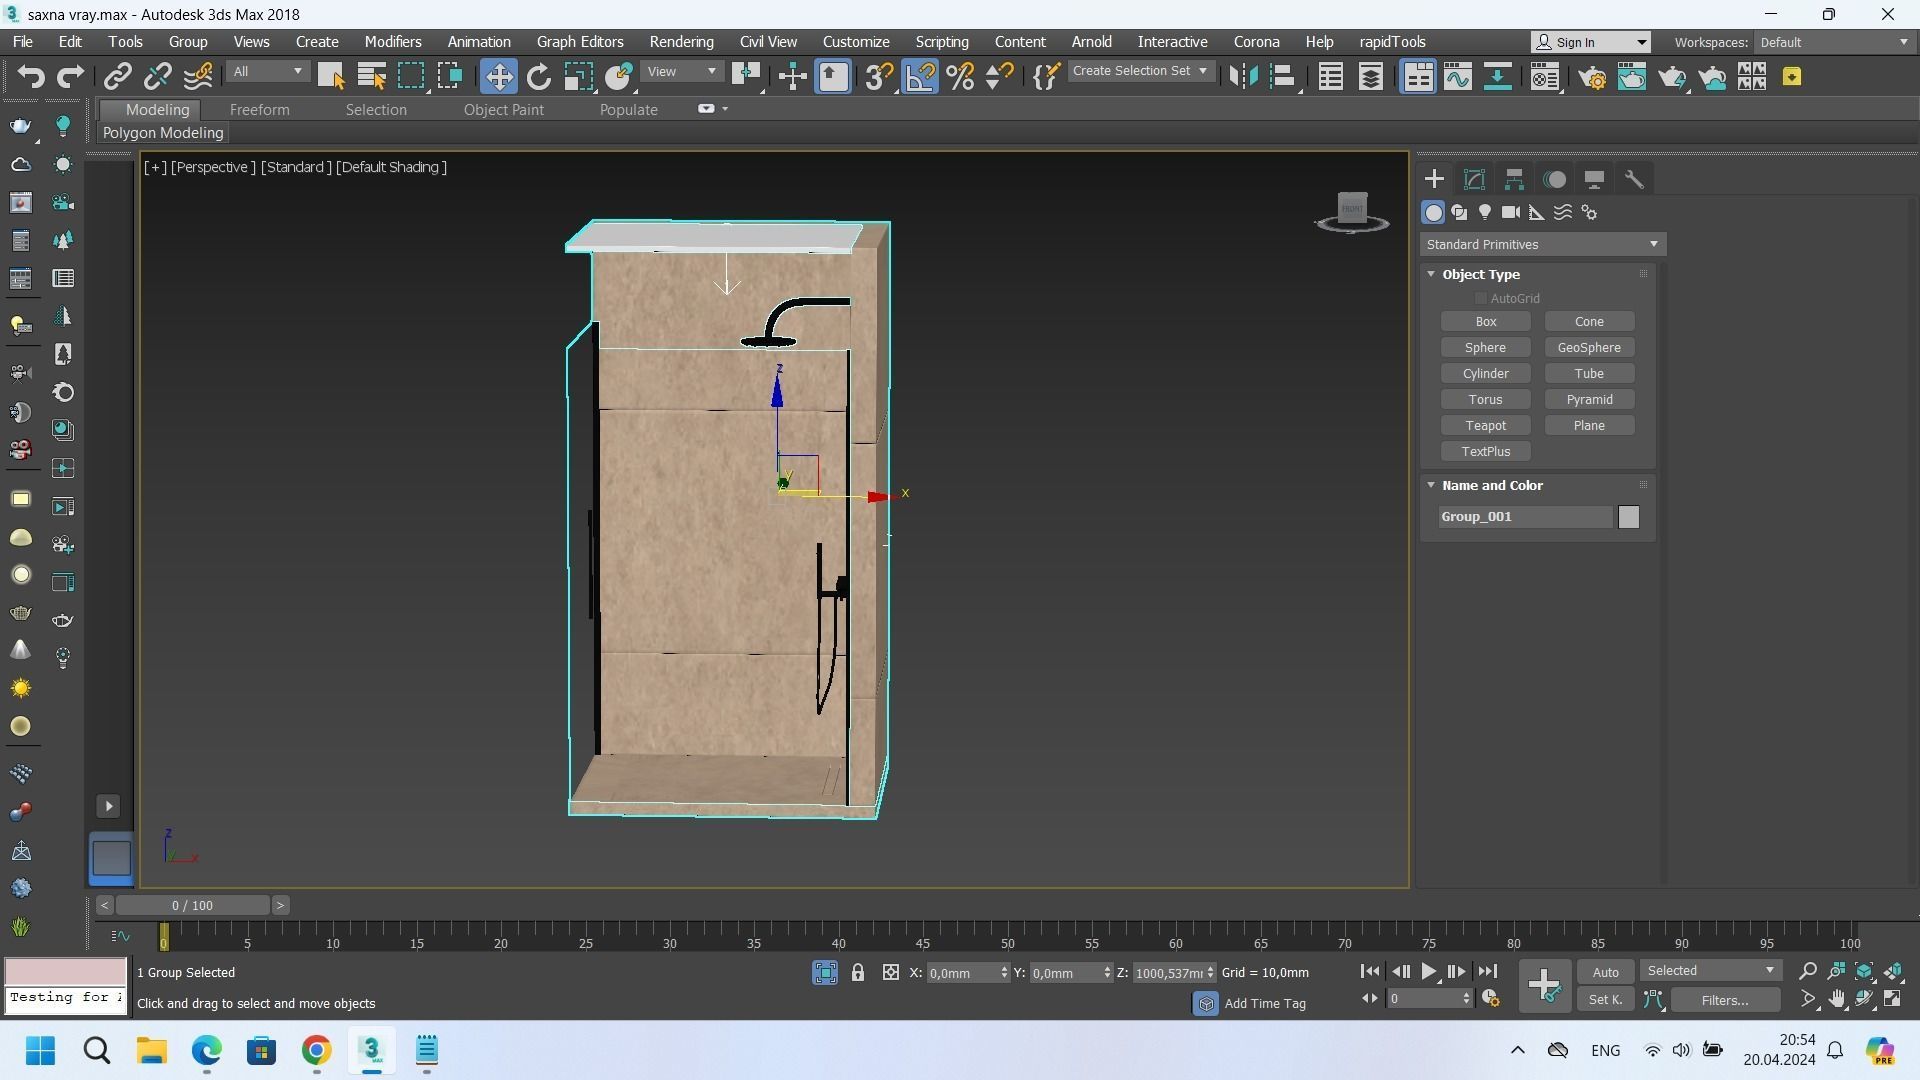Collapse the Name and Color rollout
The width and height of the screenshot is (1920, 1080).
pyautogui.click(x=1431, y=485)
